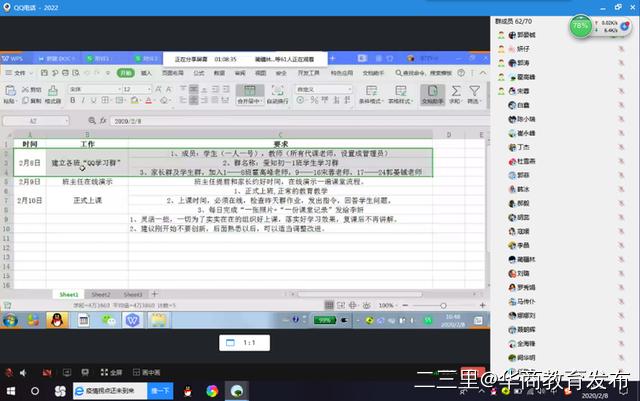Click the sheet horizontal scrollbar
Image resolution: width=640 pixels, height=401 pixels.
pos(360,294)
